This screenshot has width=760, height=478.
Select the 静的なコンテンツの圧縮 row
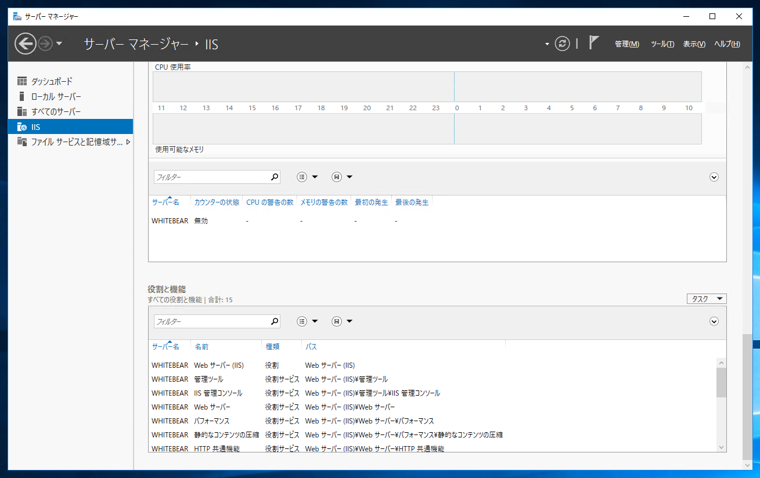(433, 435)
